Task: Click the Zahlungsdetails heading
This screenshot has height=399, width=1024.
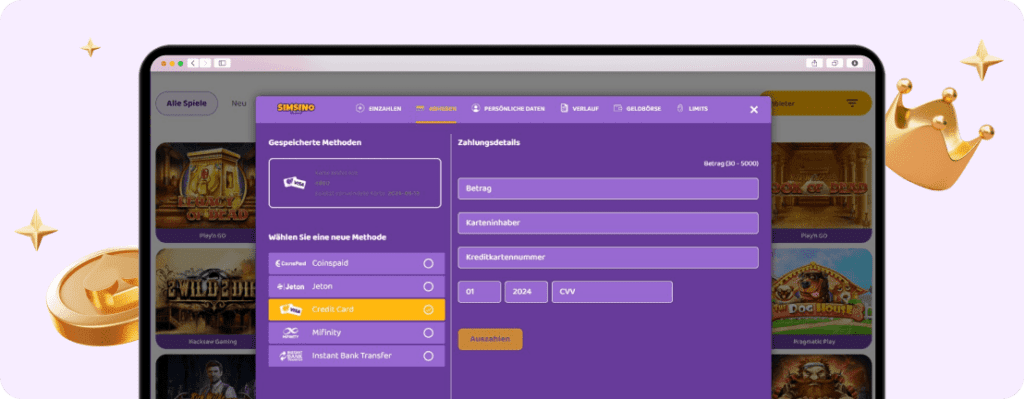Action: pos(489,142)
